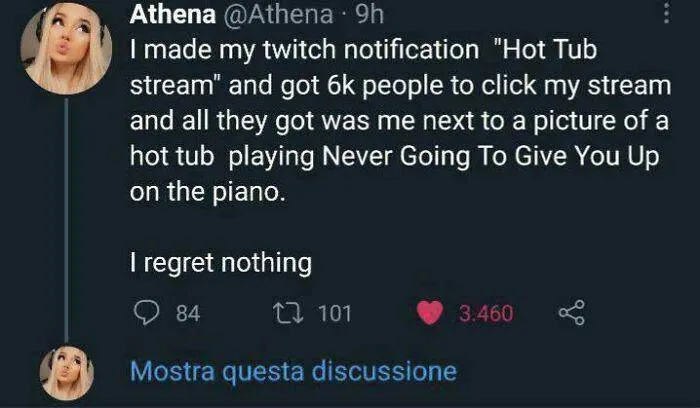This screenshot has height=408, width=700.
Task: Click the "I regret nothing" line
Action: pyautogui.click(x=221, y=264)
